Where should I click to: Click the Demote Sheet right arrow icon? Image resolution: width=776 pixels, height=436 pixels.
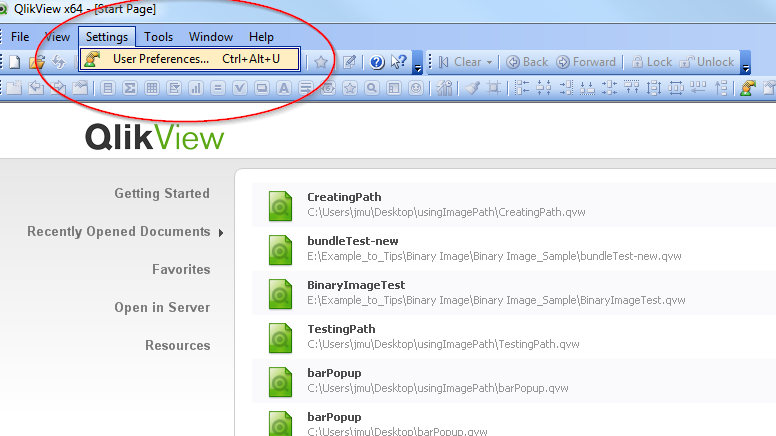pyautogui.click(x=58, y=88)
